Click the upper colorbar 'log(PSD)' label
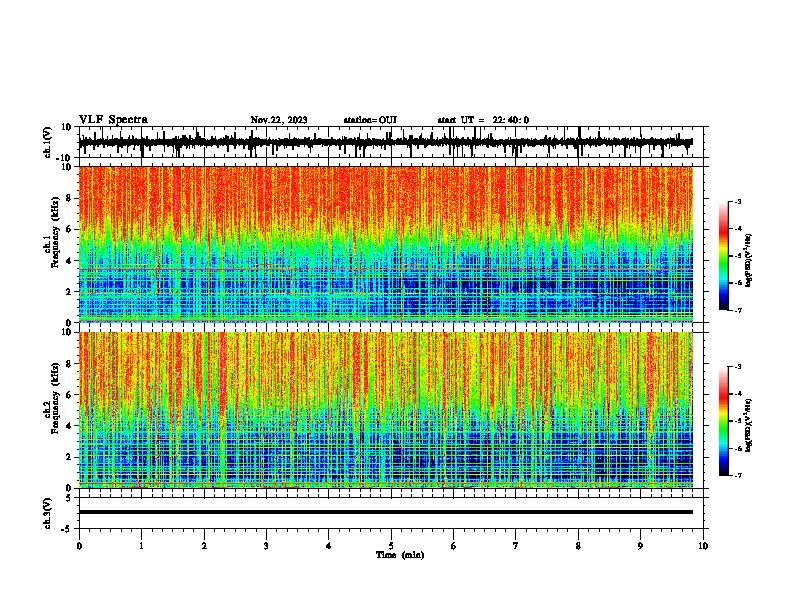Screen dimensions: 792x612 (x=749, y=260)
